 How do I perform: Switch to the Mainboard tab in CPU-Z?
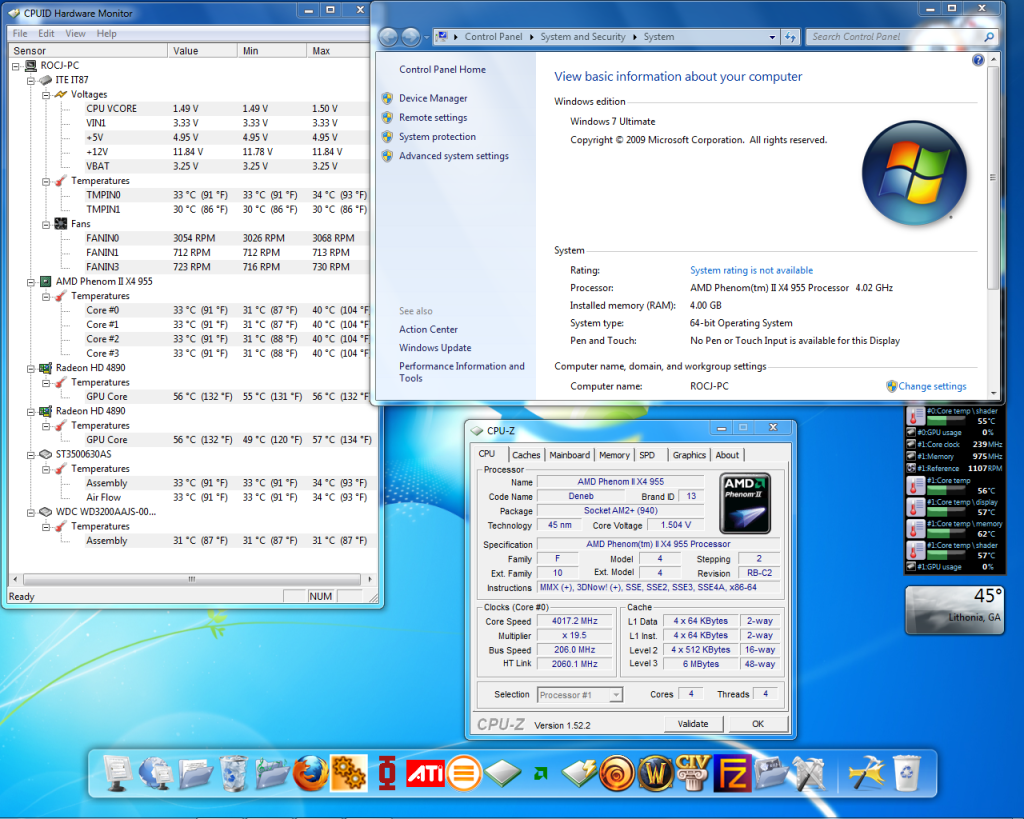(570, 455)
